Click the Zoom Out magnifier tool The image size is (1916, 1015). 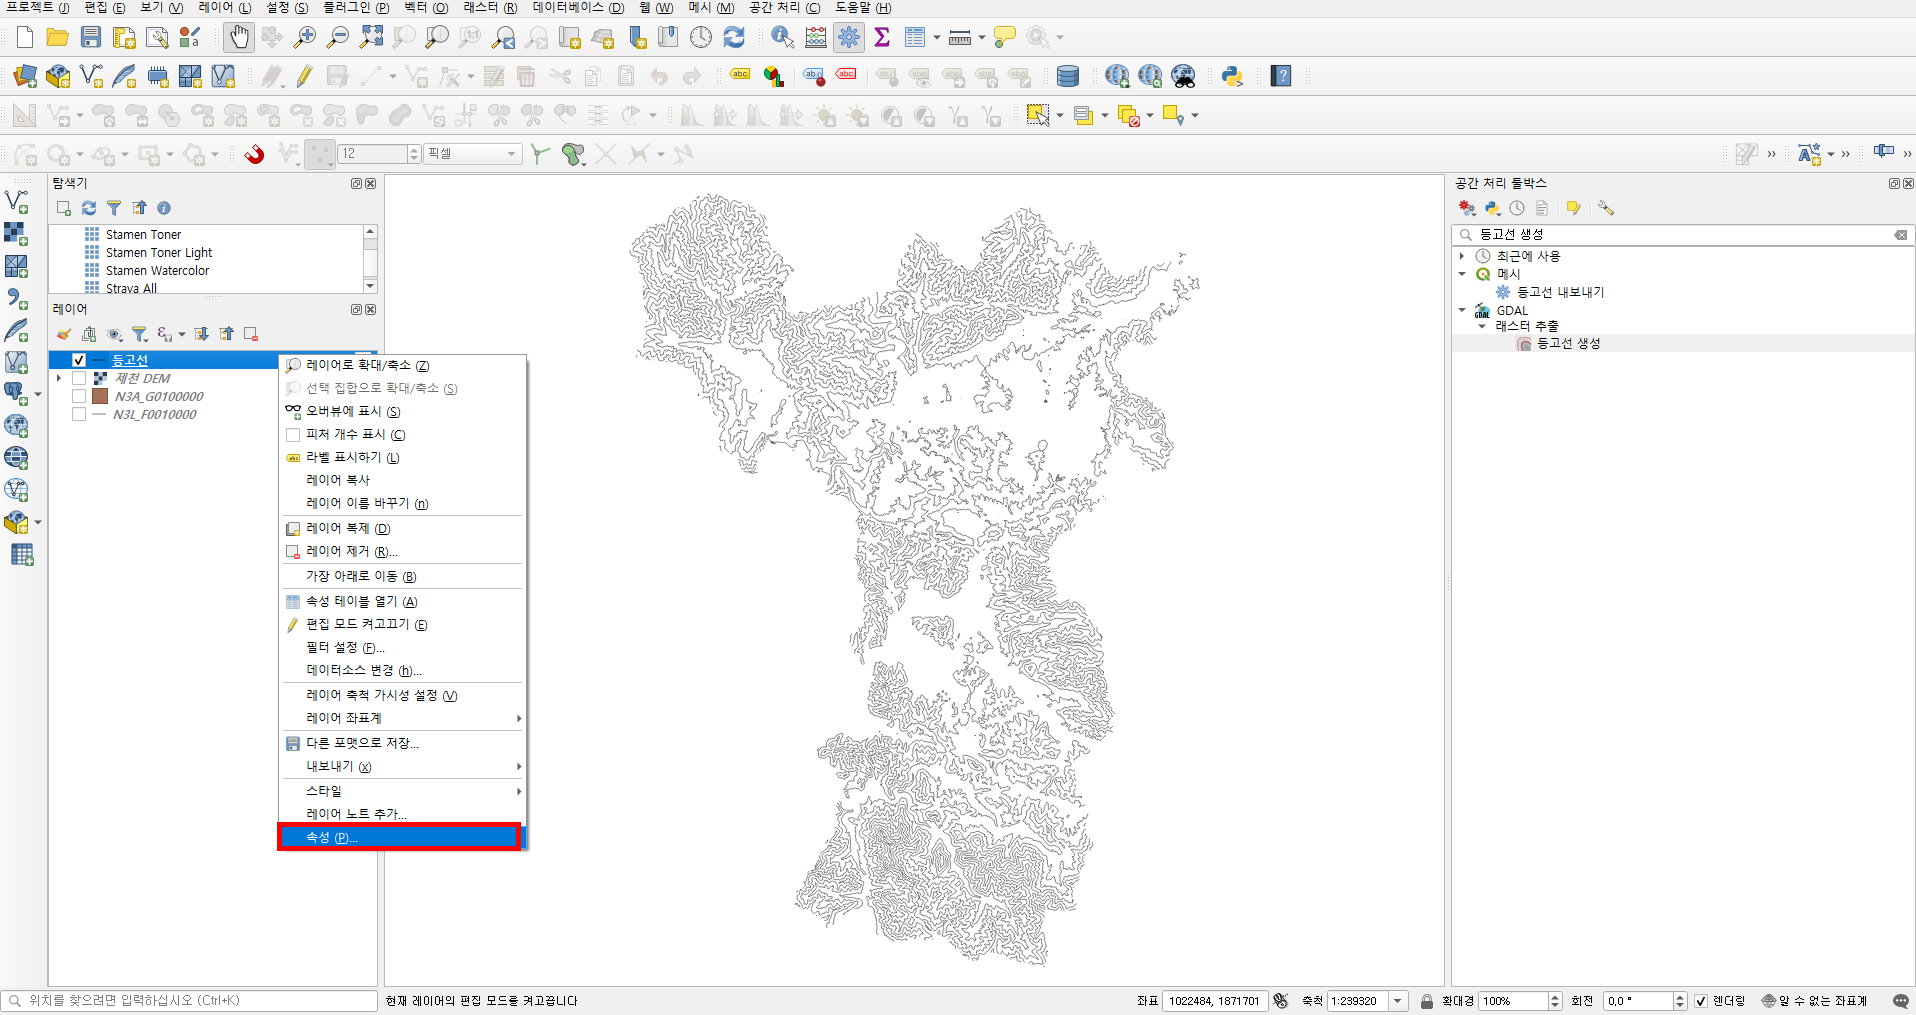click(x=338, y=38)
